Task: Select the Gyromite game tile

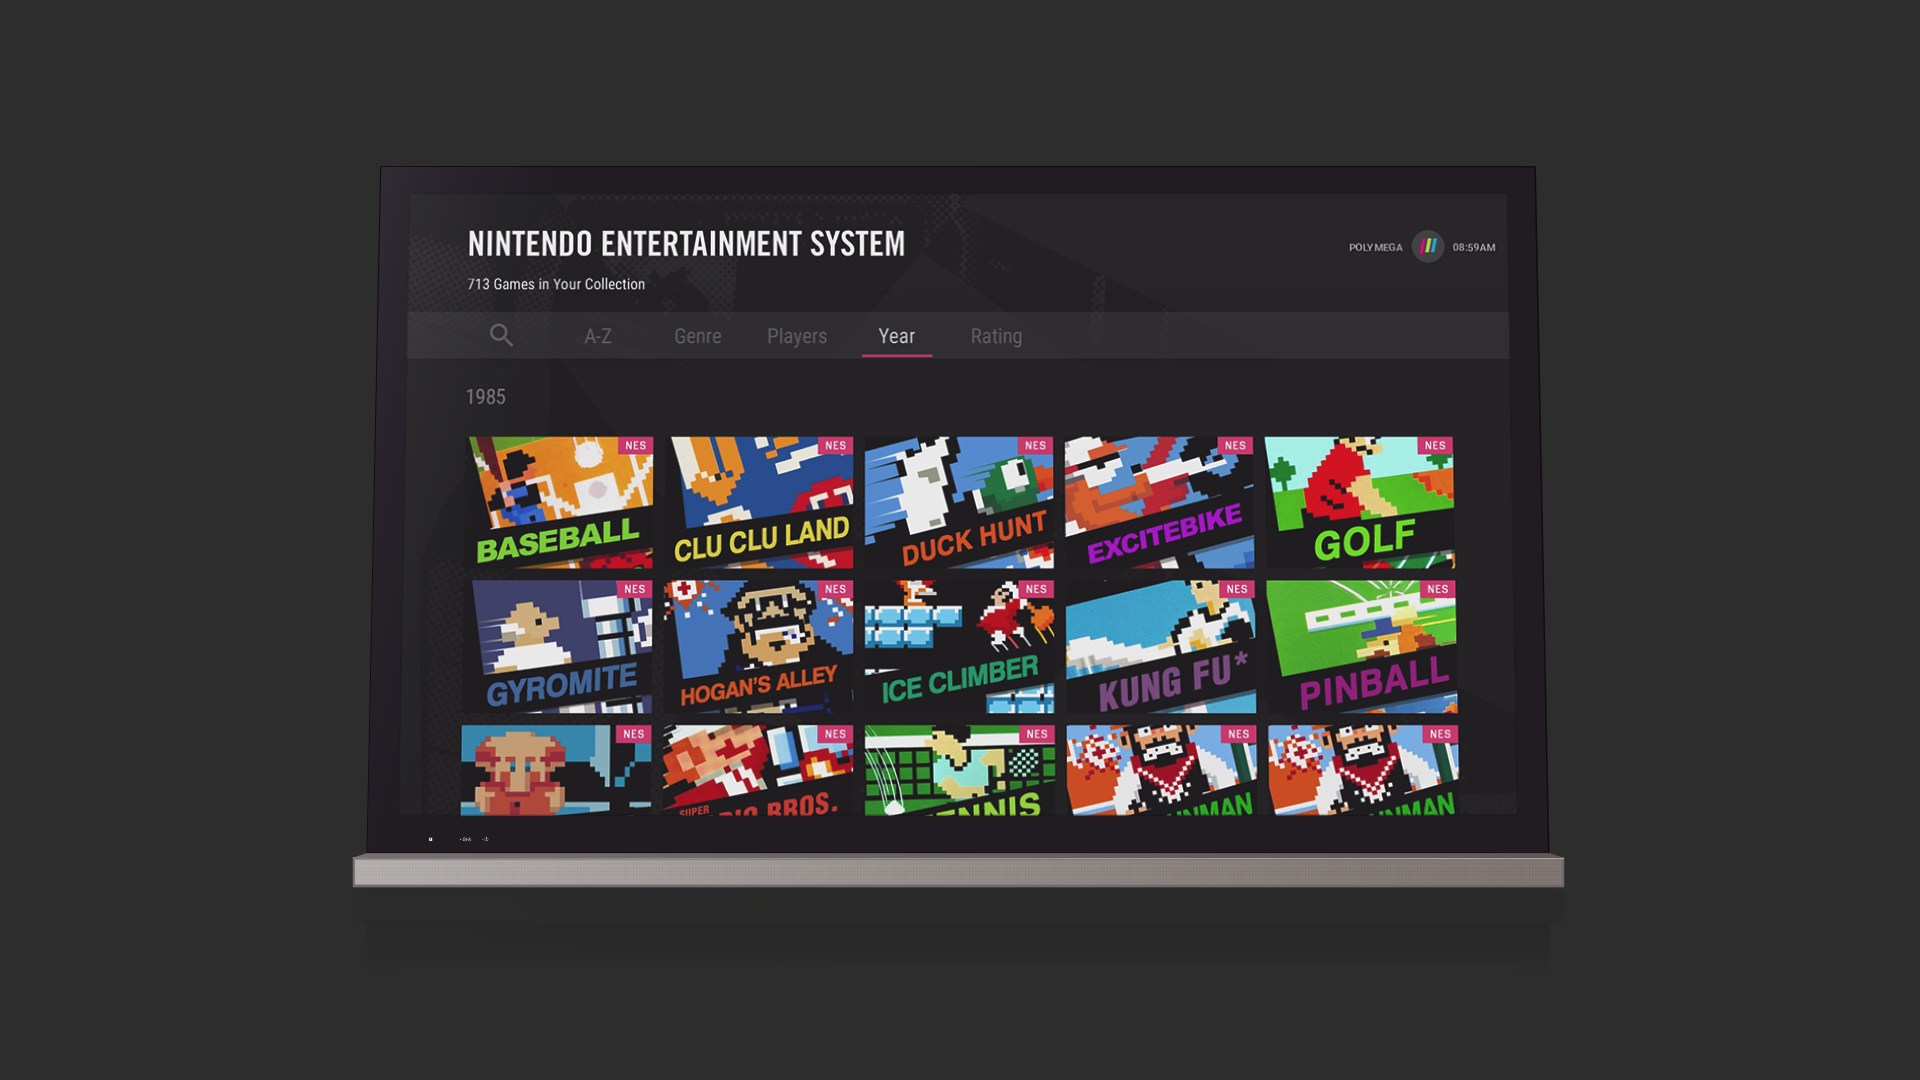Action: pyautogui.click(x=561, y=646)
